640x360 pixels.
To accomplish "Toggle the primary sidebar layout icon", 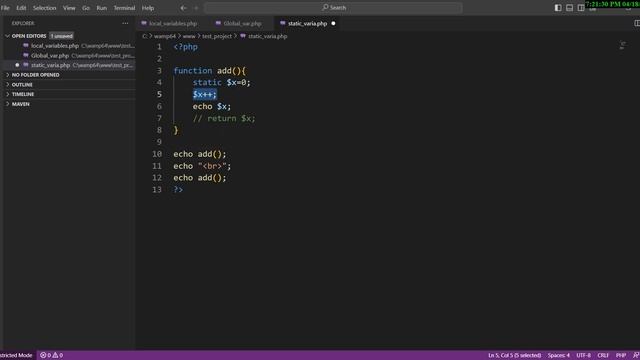I will (558, 8).
